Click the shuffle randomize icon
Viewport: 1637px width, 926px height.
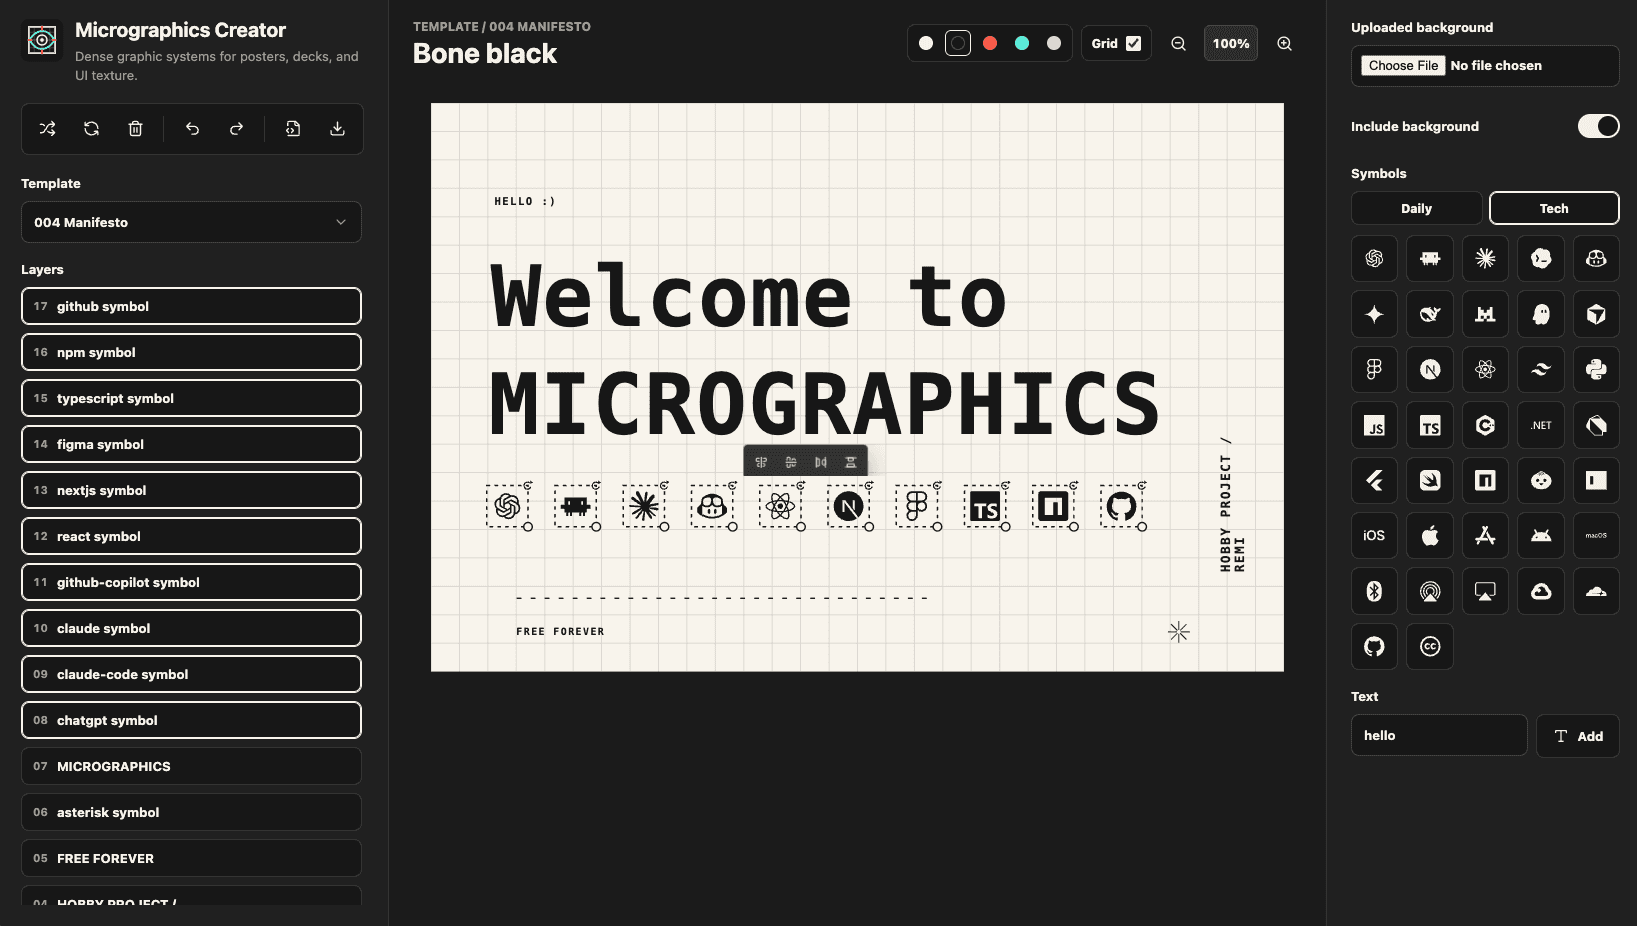pos(47,129)
